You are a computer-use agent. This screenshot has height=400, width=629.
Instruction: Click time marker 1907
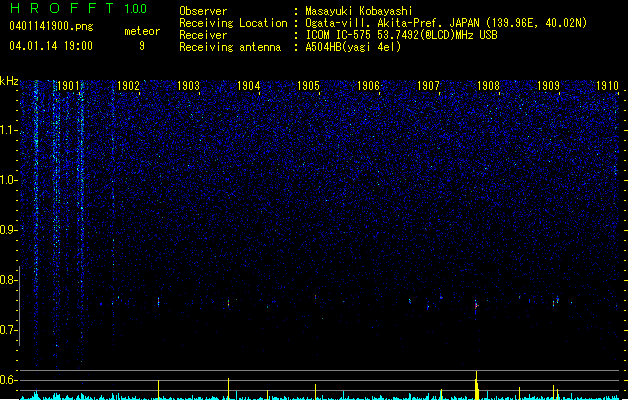tap(428, 86)
